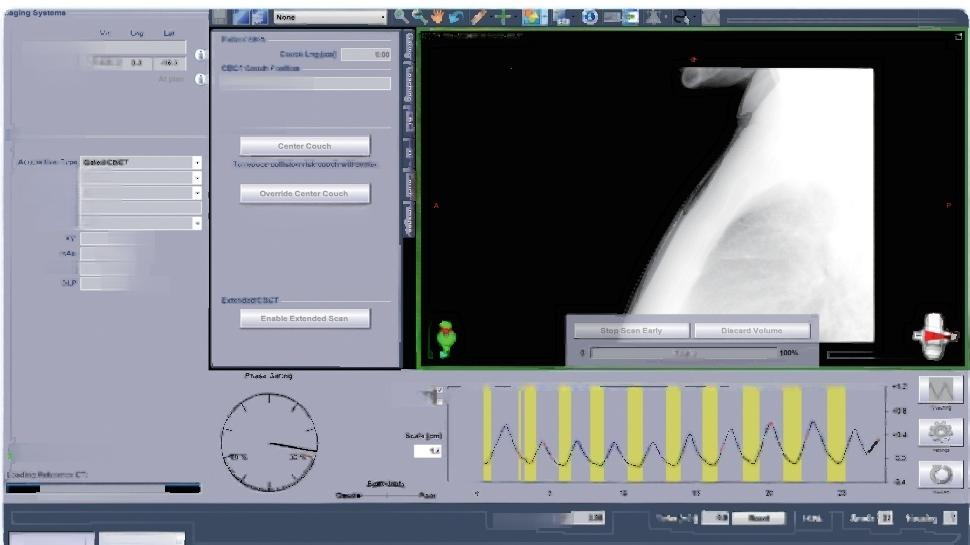Toggle the Visual checkbox in bottom bar
The image size is (970, 545).
click(x=950, y=518)
